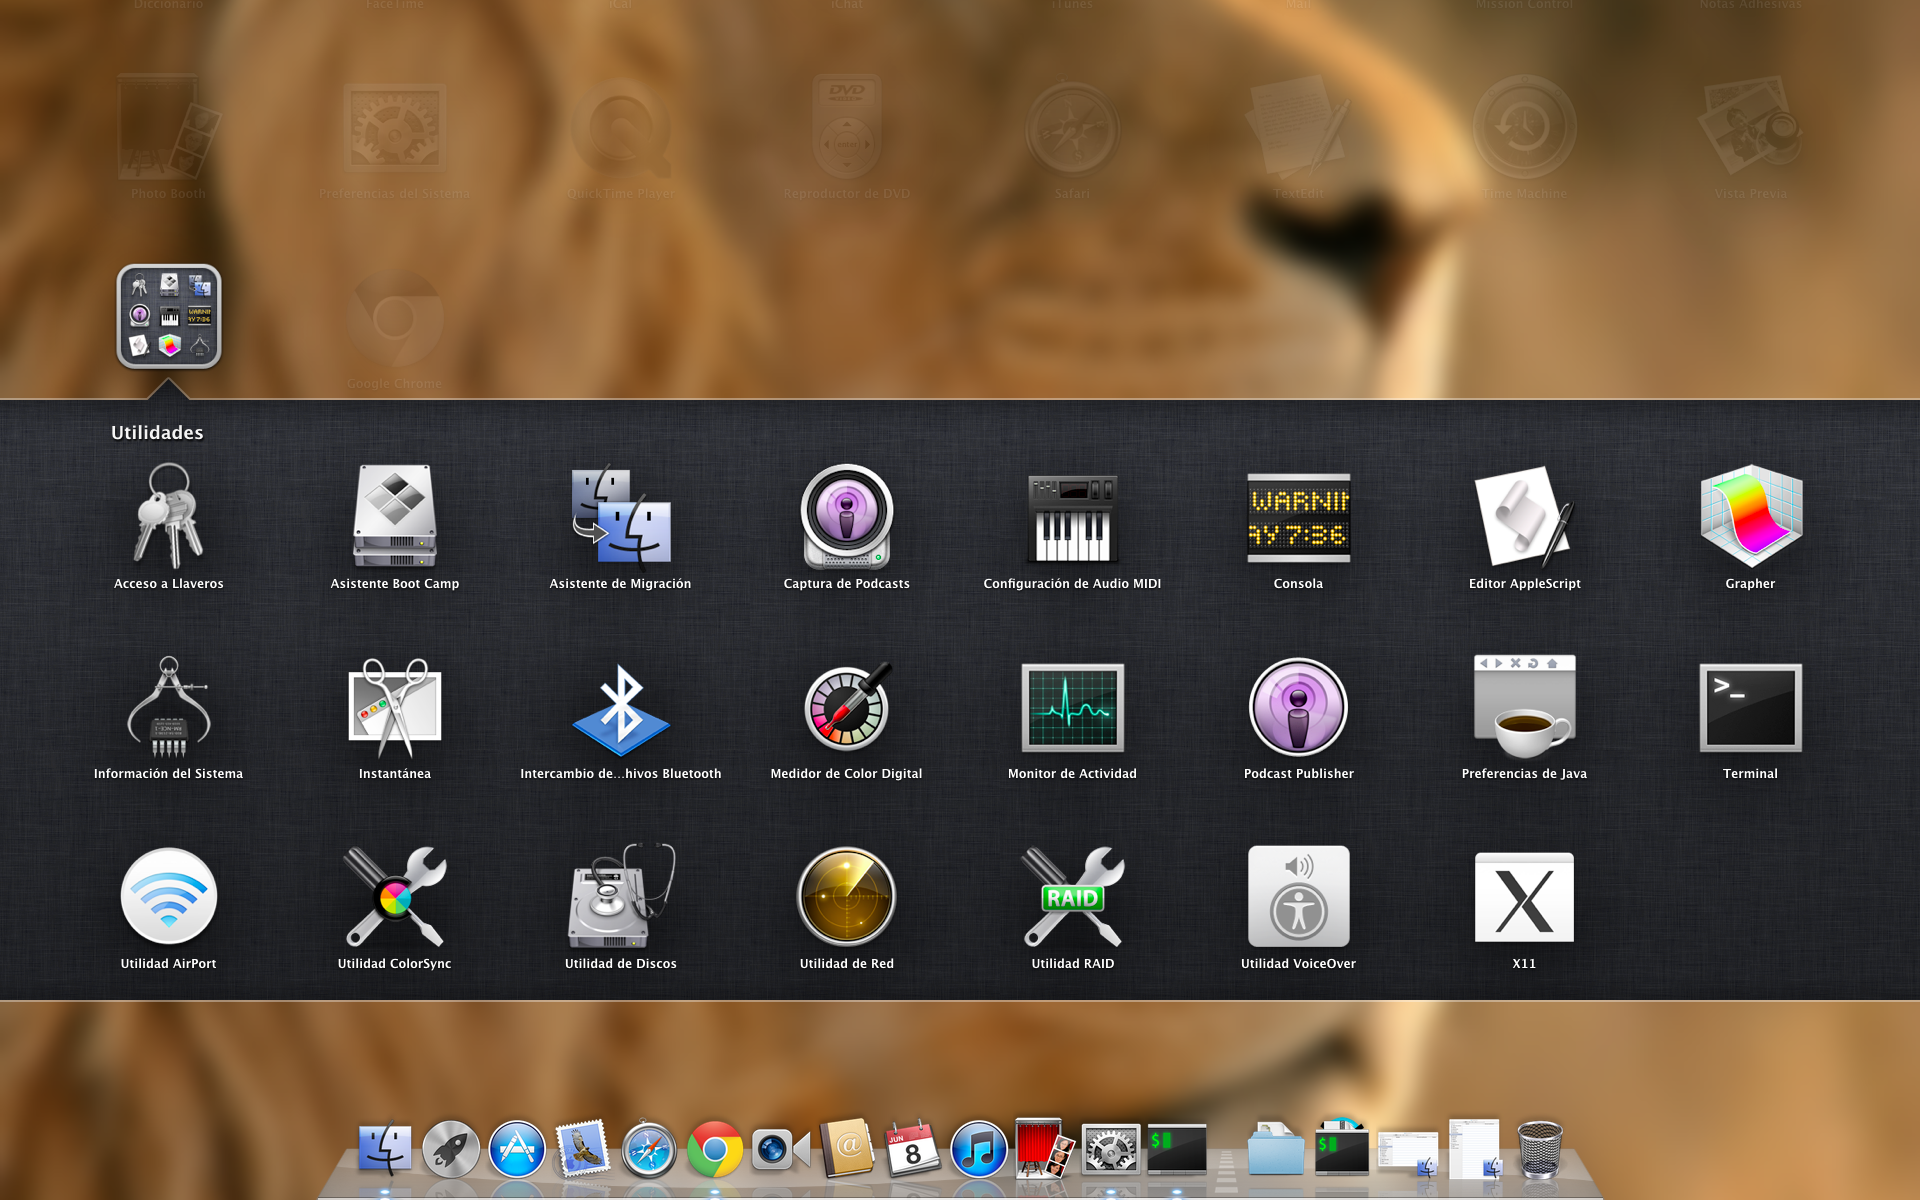Screen dimensions: 1920x1200
Task: Click the Utilidades folder title
Action: 157,433
